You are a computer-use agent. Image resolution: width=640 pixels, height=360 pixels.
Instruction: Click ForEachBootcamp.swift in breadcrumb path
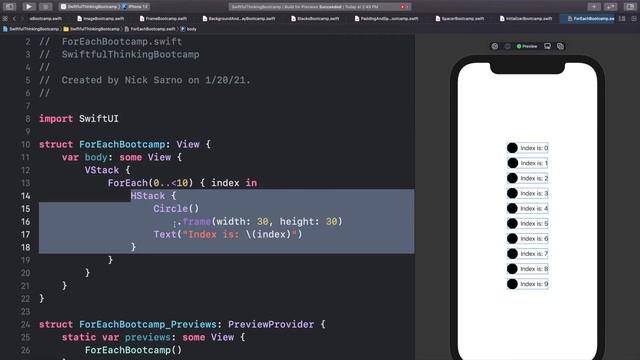[x=150, y=29]
